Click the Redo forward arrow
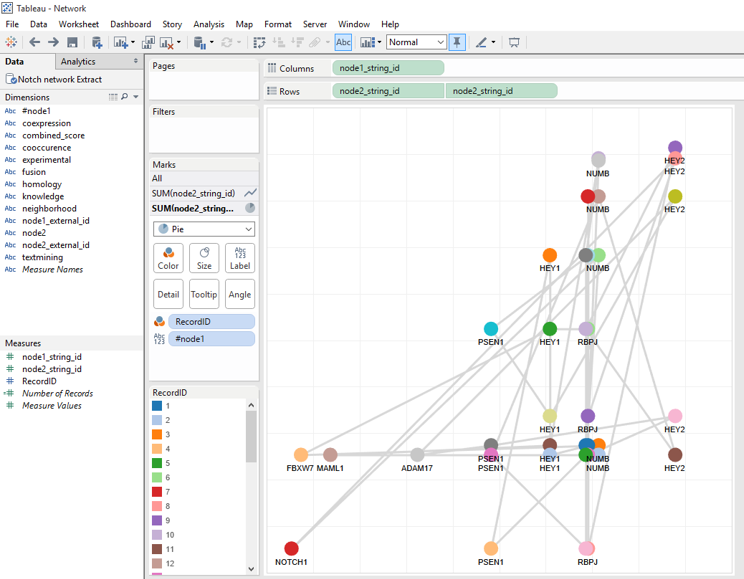This screenshot has width=744, height=579. click(x=53, y=42)
